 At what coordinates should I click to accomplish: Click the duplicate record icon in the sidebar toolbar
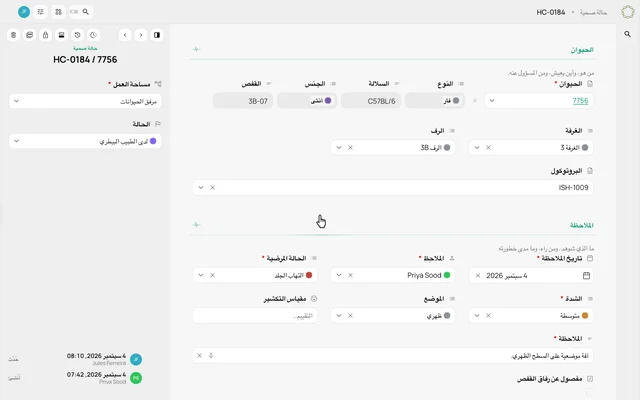point(29,35)
